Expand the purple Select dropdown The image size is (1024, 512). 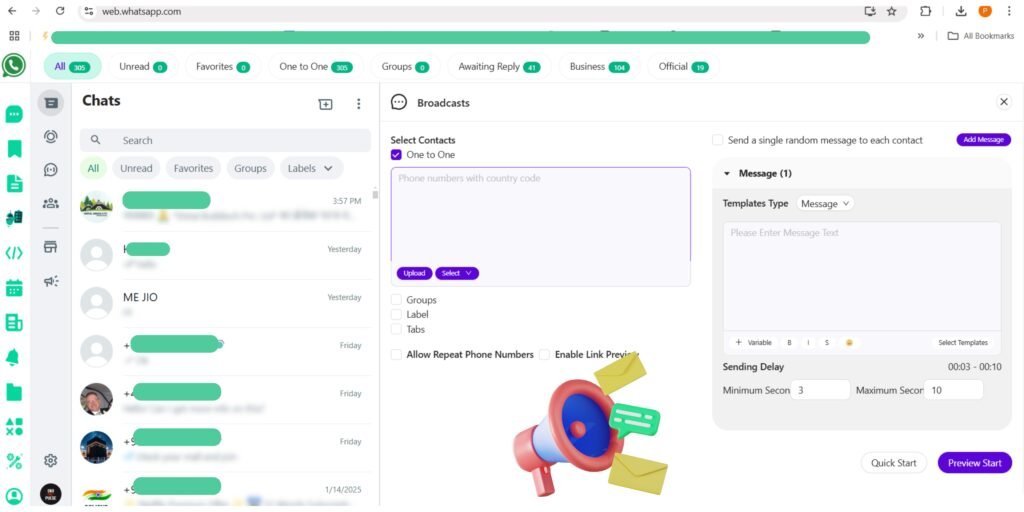(457, 273)
